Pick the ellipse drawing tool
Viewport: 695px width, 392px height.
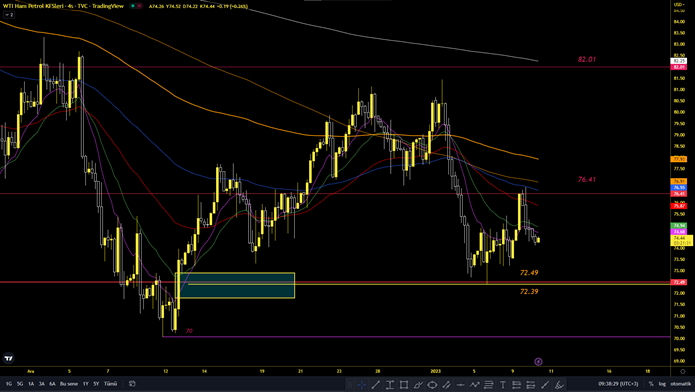tap(432, 384)
